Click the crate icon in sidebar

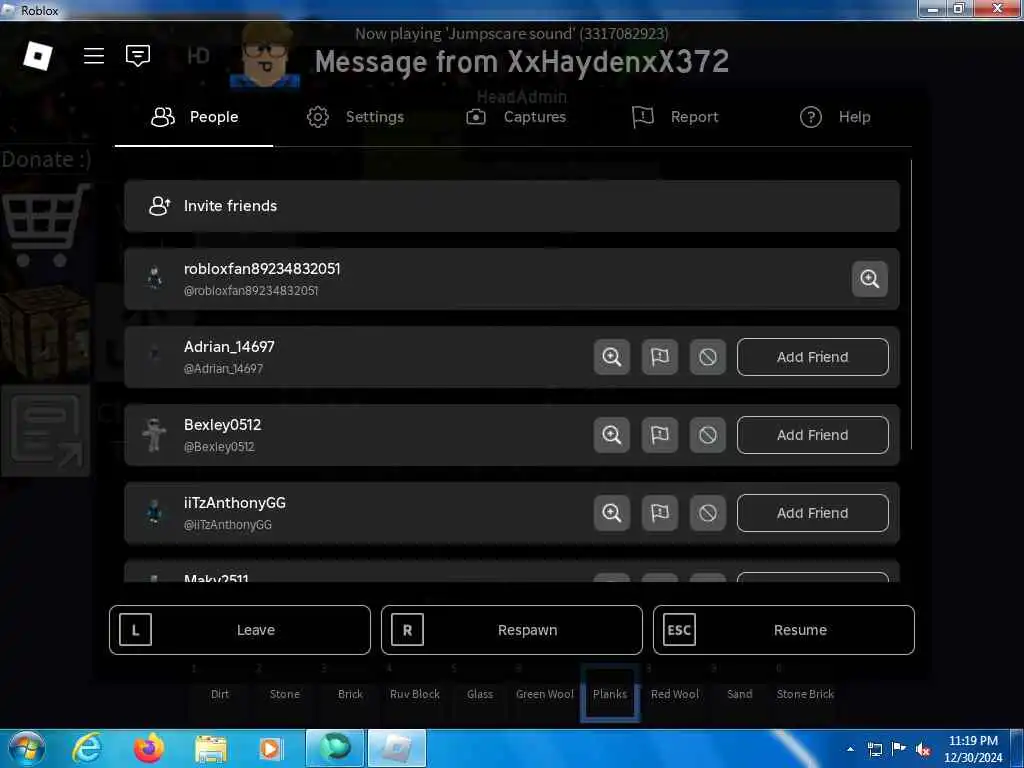45,332
